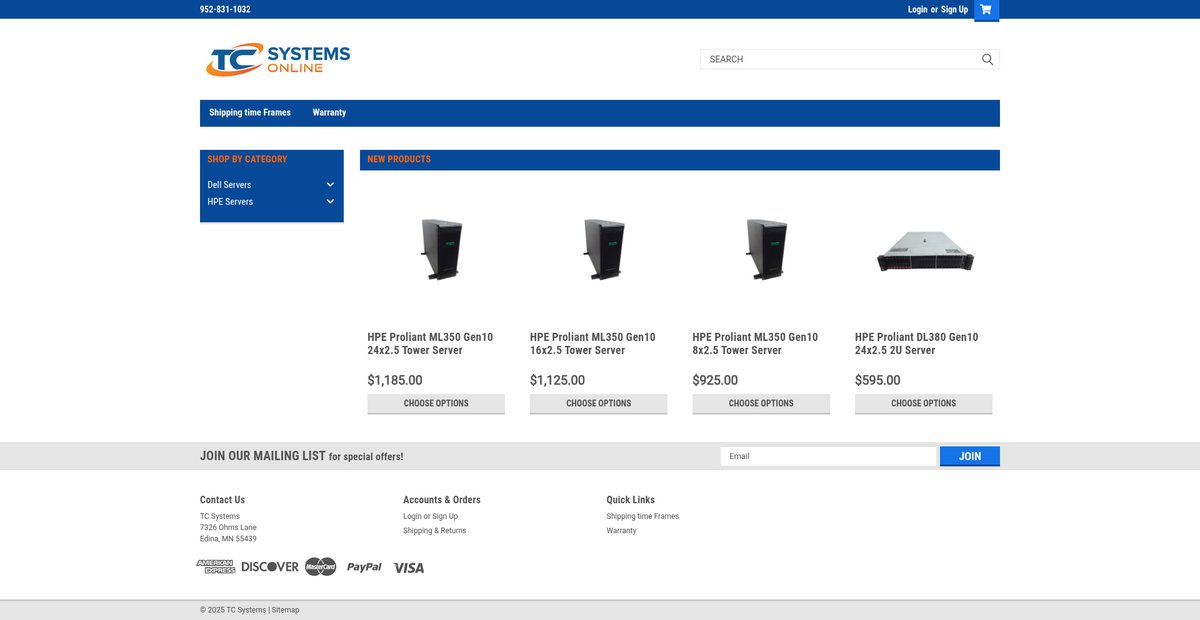
Task: Open the shopping cart icon
Action: click(986, 9)
